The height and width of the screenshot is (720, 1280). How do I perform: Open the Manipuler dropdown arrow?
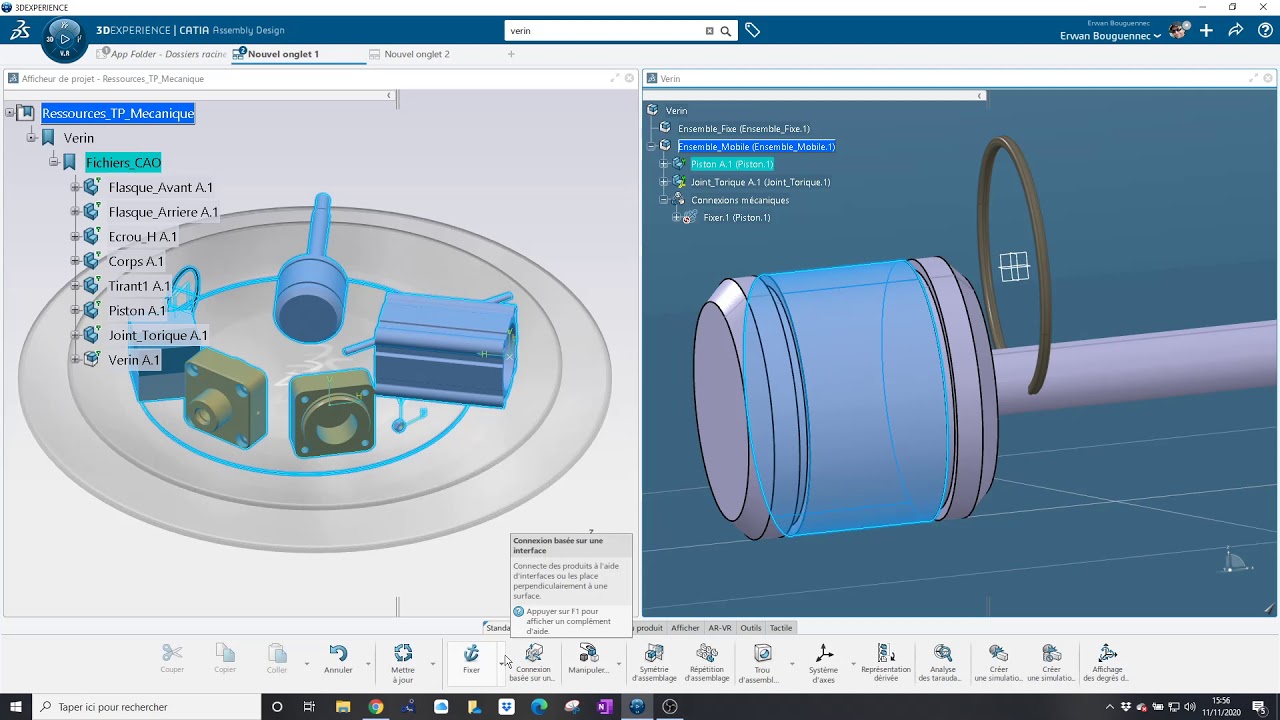click(618, 663)
